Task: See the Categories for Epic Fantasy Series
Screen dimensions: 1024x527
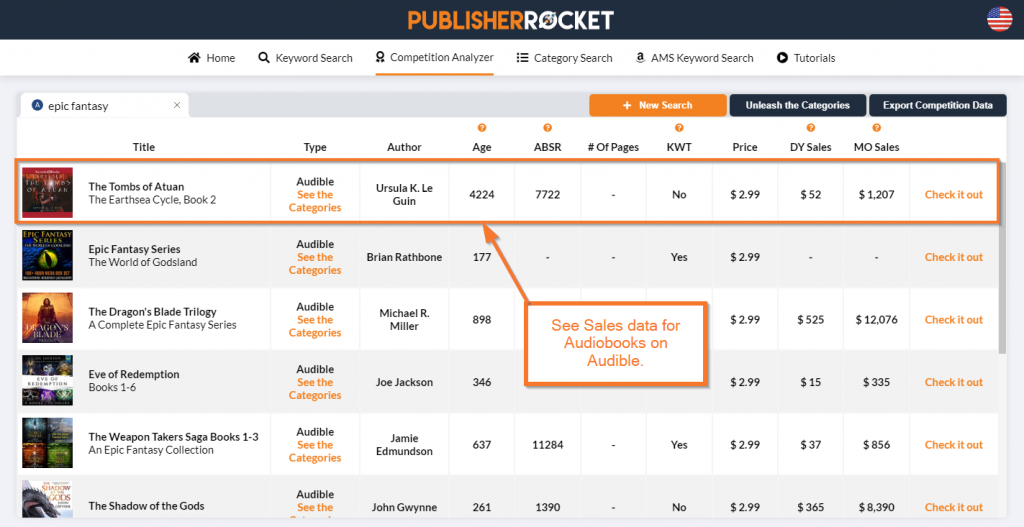Action: click(x=315, y=264)
